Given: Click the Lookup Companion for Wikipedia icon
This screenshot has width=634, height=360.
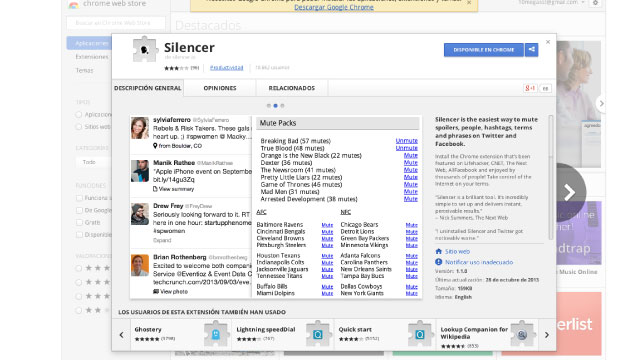Looking at the screenshot, I should click(x=522, y=334).
